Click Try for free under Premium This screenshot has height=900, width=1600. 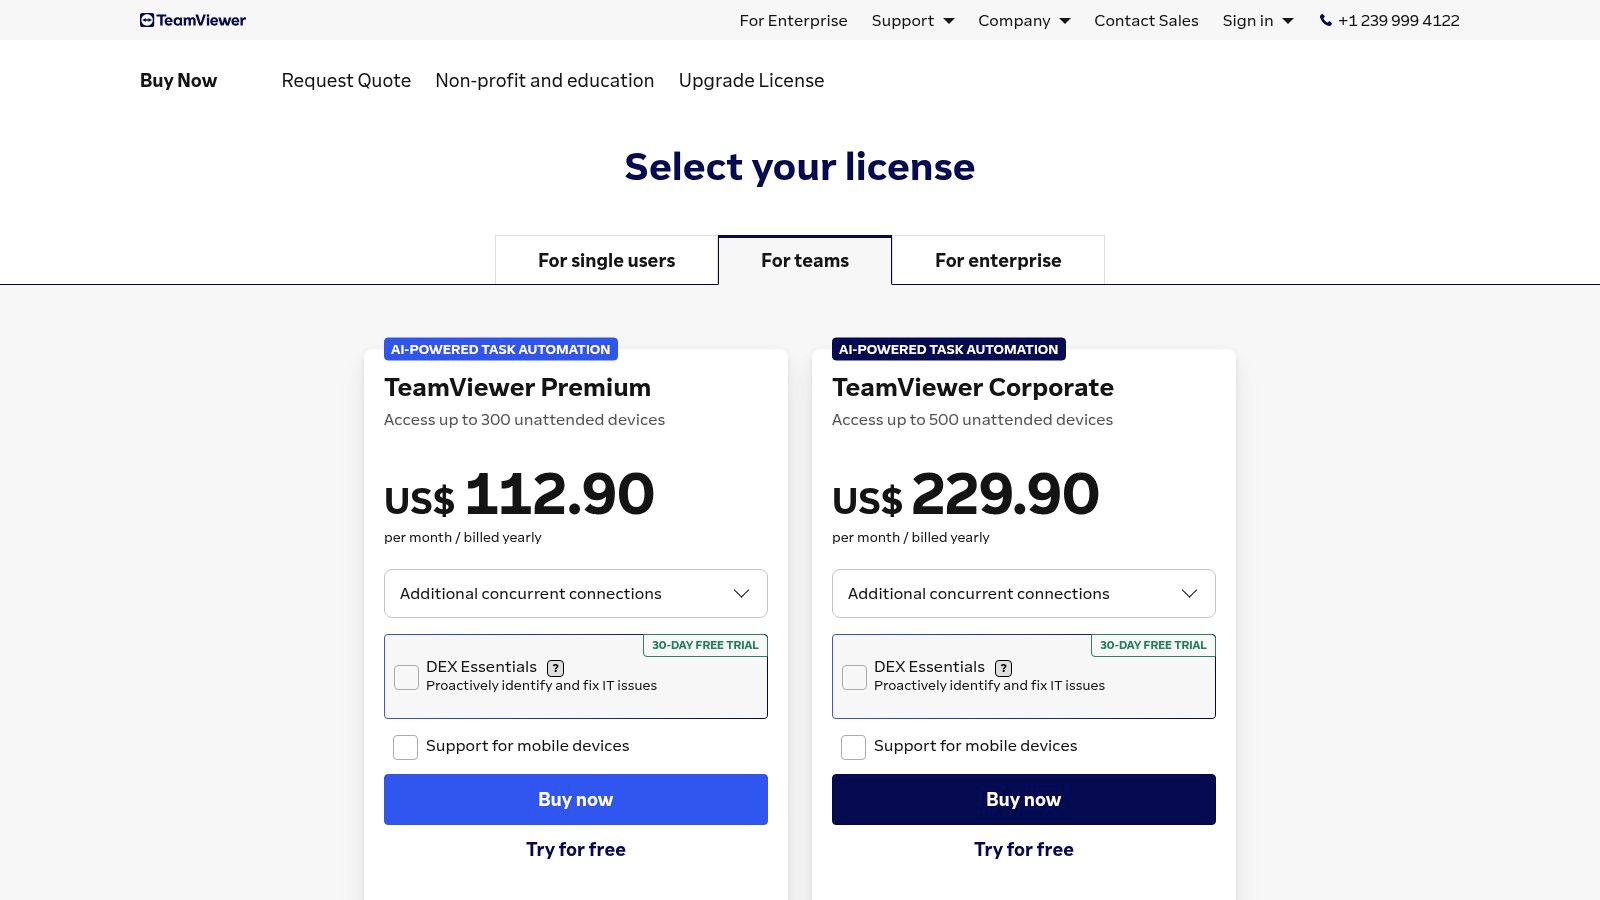pos(575,849)
